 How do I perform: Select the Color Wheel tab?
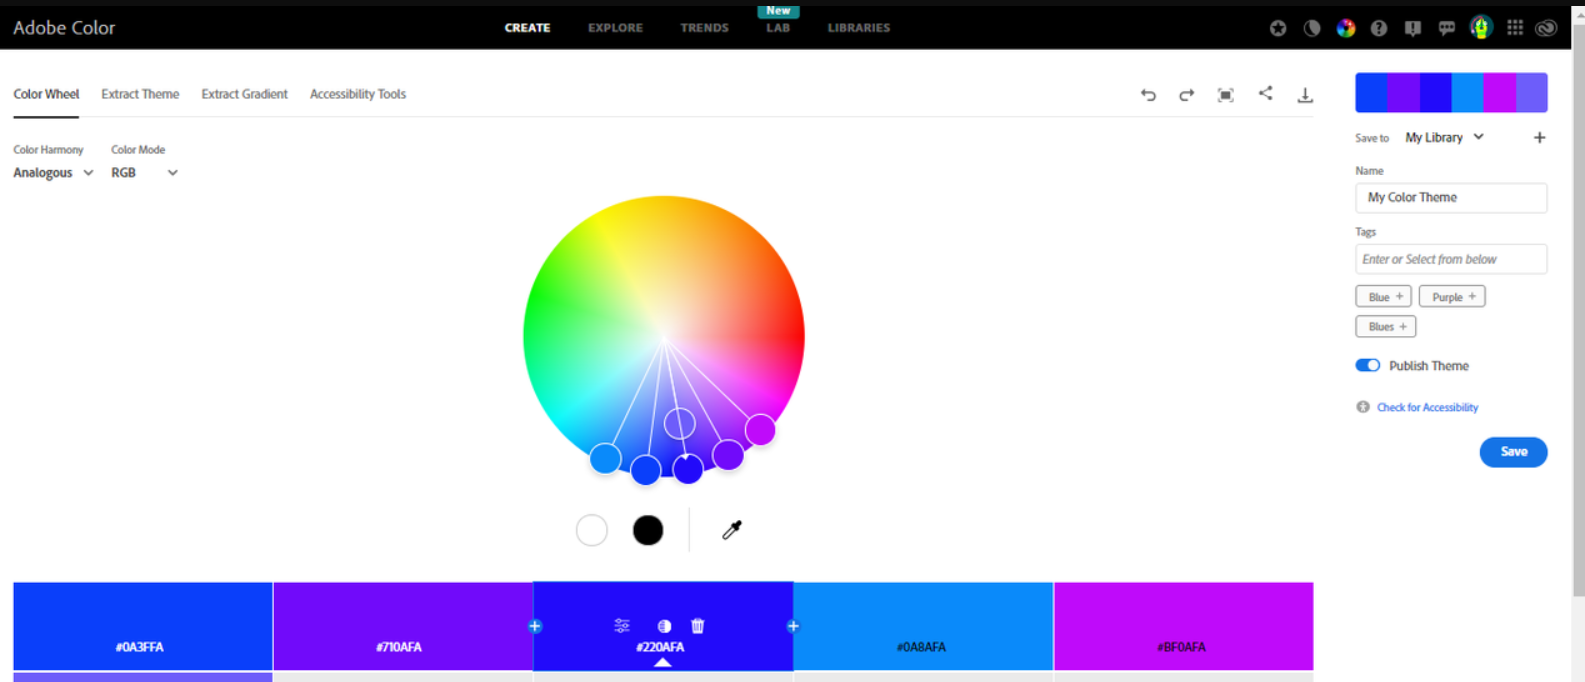pos(46,94)
